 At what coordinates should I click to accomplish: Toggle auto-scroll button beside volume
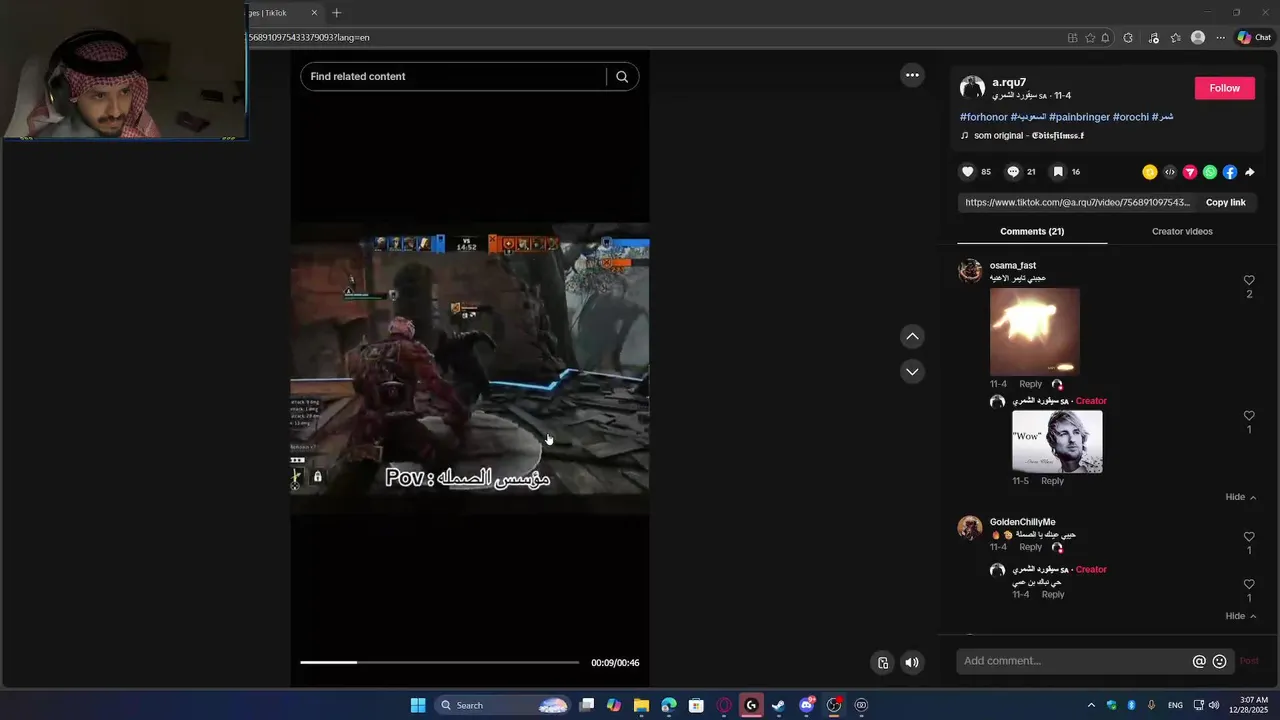[883, 662]
